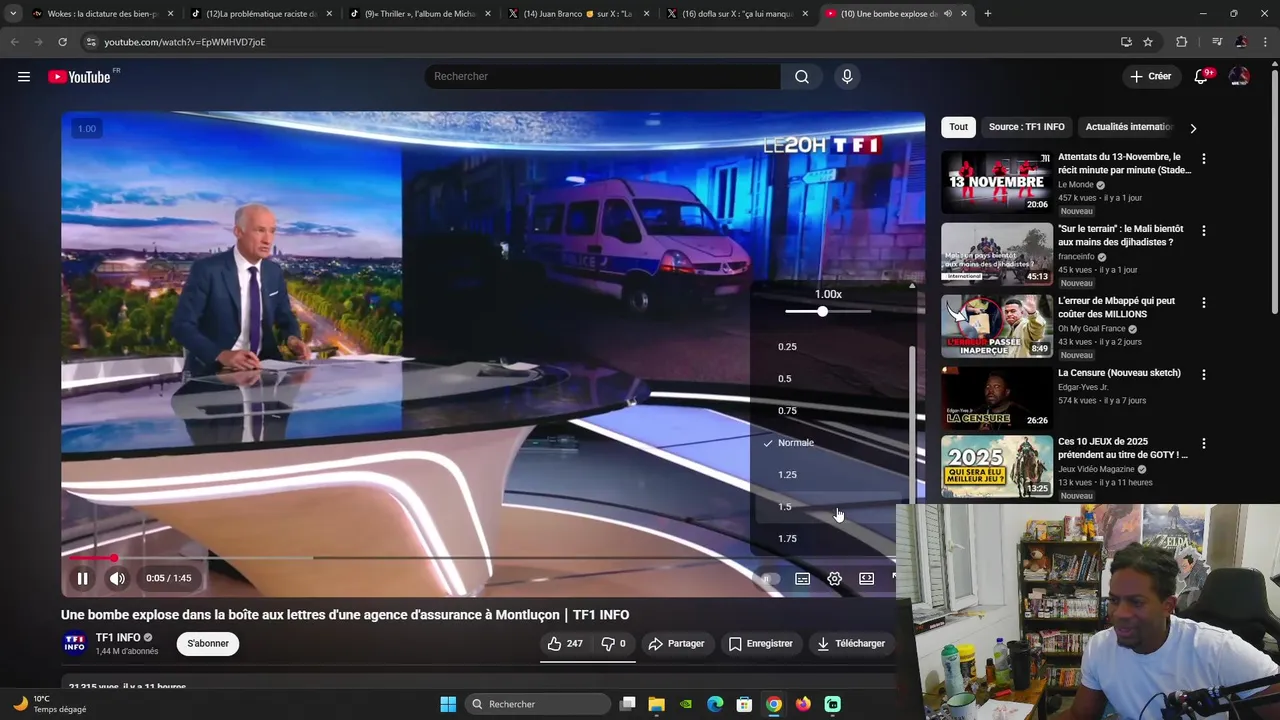1280x720 pixels.
Task: Mute the video volume
Action: (x=117, y=578)
